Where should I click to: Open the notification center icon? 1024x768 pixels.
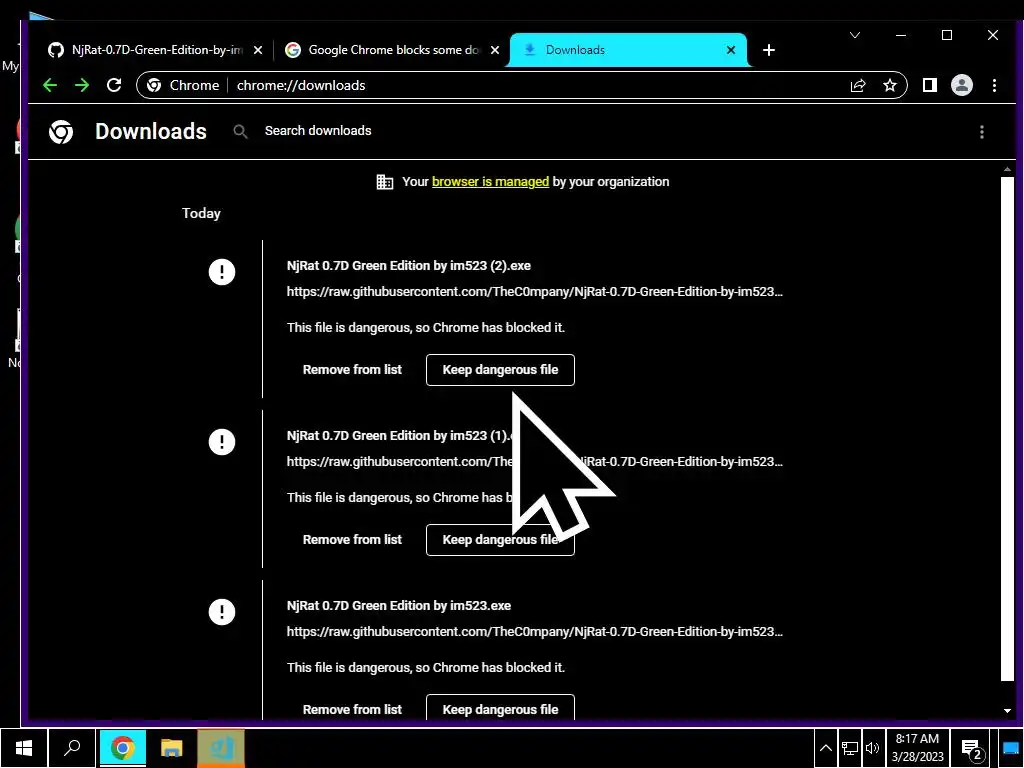click(972, 749)
